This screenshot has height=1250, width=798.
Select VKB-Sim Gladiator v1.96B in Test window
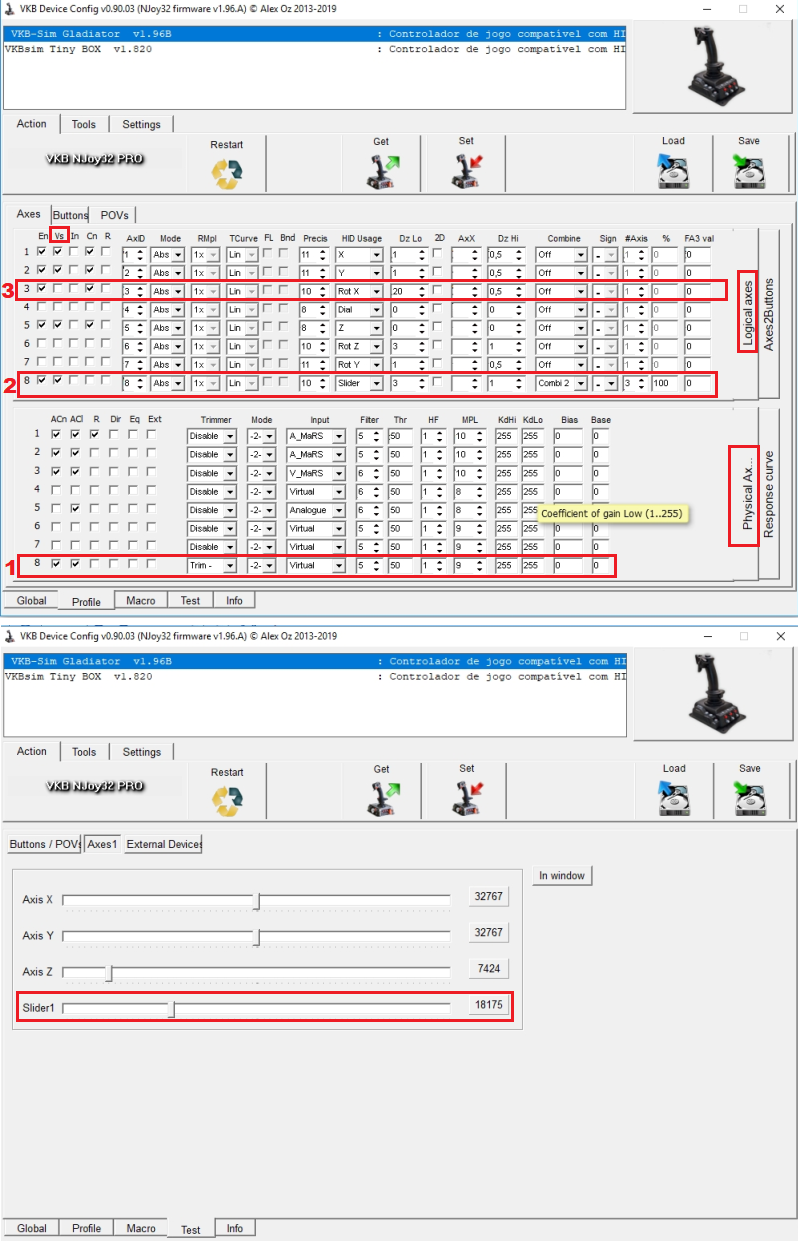point(315,661)
